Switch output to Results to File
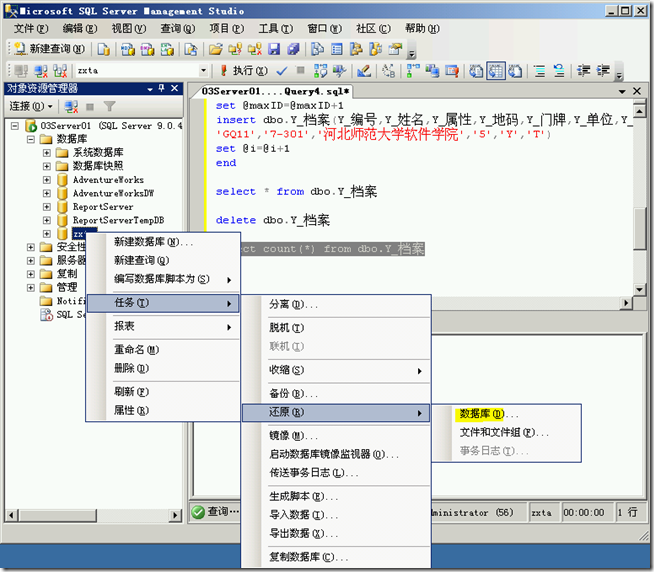This screenshot has width=654, height=572. coord(515,71)
